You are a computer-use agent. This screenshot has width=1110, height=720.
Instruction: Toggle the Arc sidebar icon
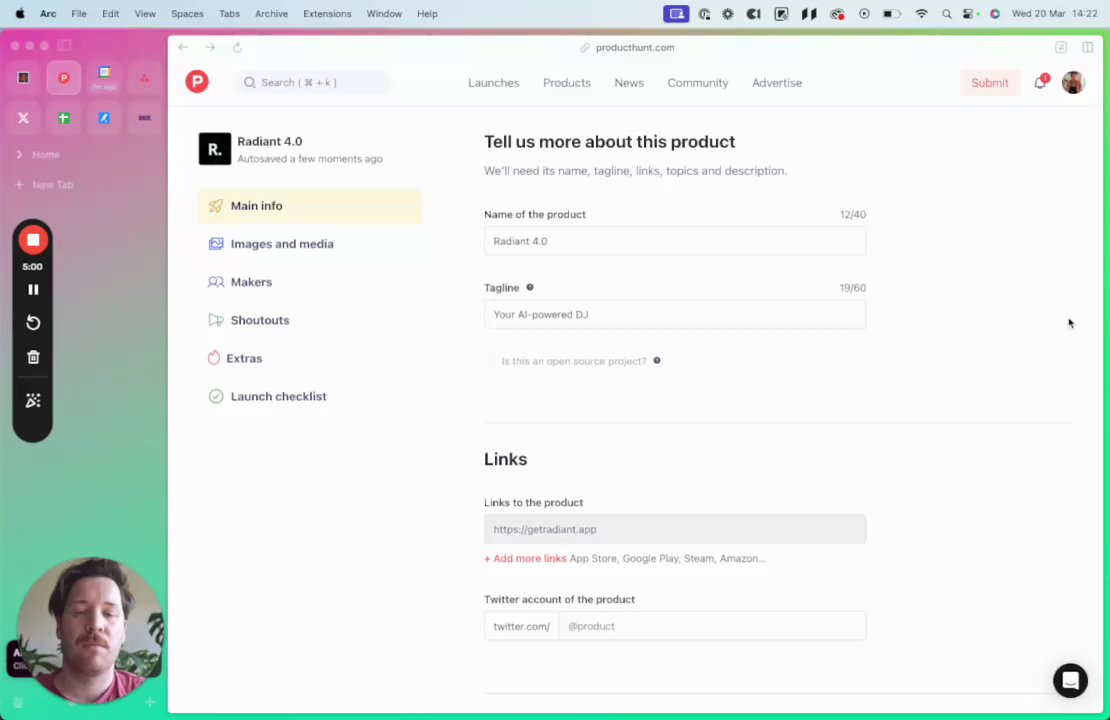click(x=64, y=45)
